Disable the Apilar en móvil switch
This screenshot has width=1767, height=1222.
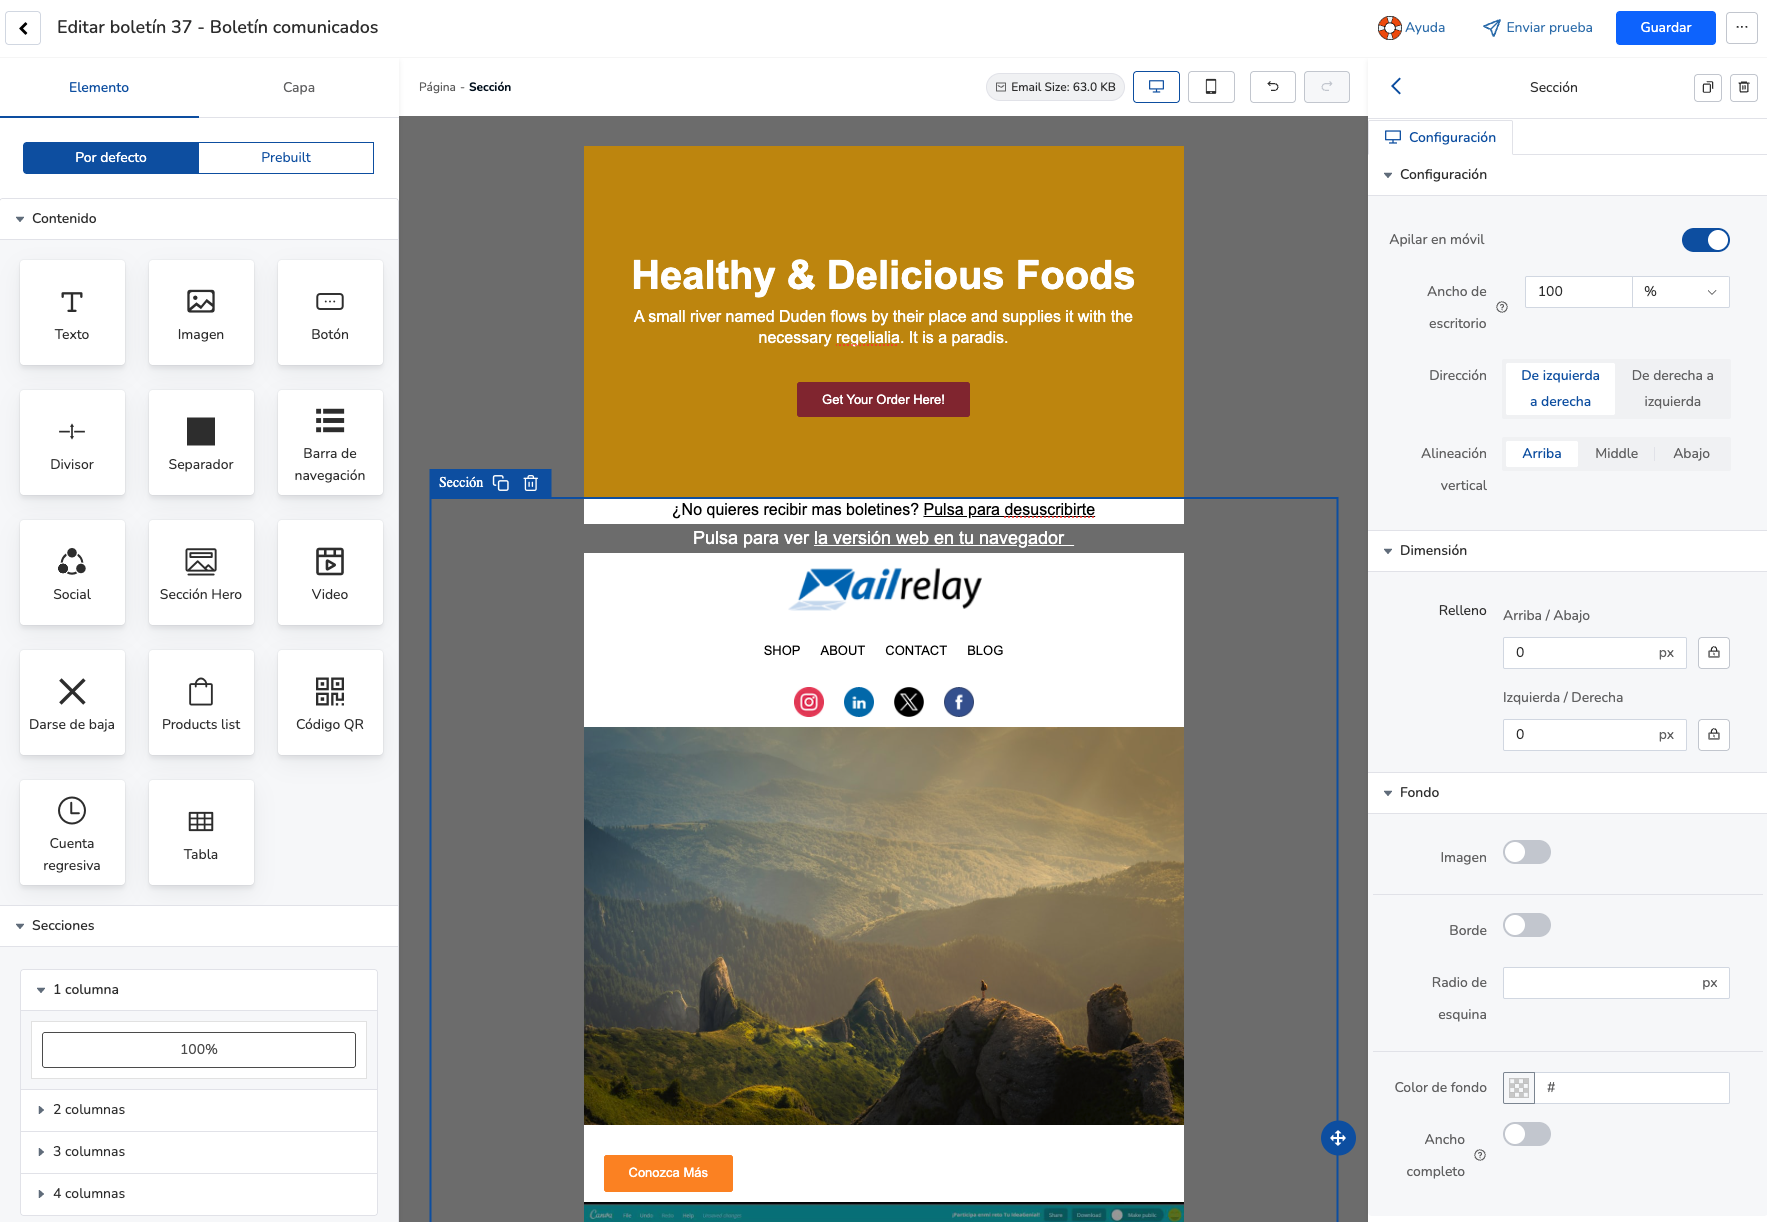pyautogui.click(x=1705, y=240)
